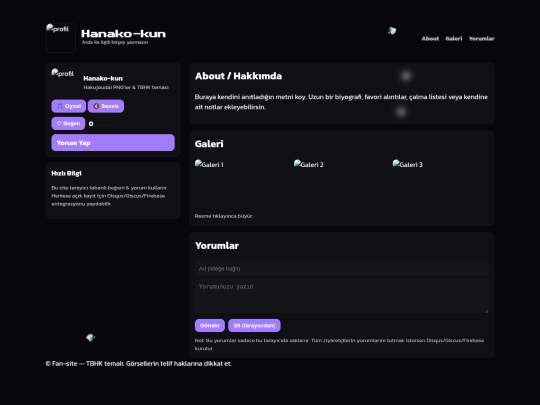Click the Hızlı Bilgi heading

pyautogui.click(x=66, y=173)
